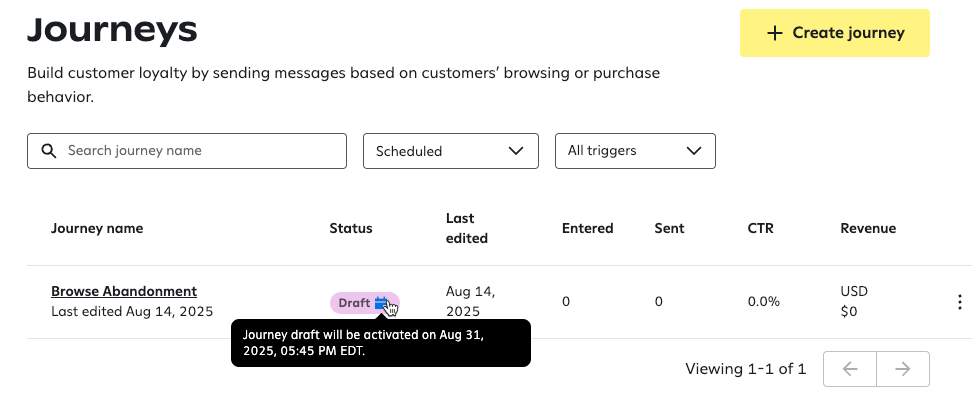Click the chevron on All triggers filter

(x=693, y=151)
